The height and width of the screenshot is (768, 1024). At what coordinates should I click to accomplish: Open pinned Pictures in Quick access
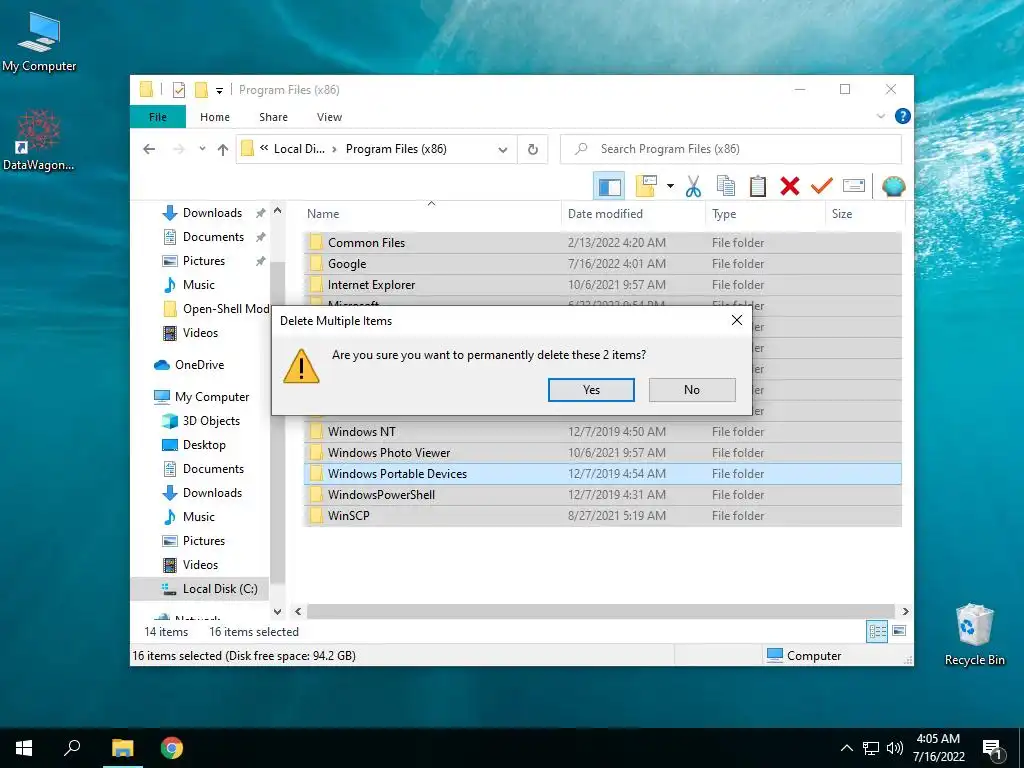click(x=204, y=261)
